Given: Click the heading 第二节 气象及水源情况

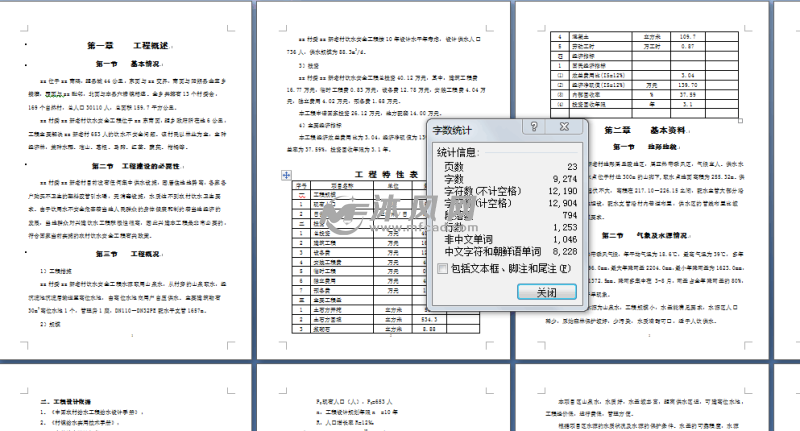Looking at the screenshot, I should (x=645, y=236).
